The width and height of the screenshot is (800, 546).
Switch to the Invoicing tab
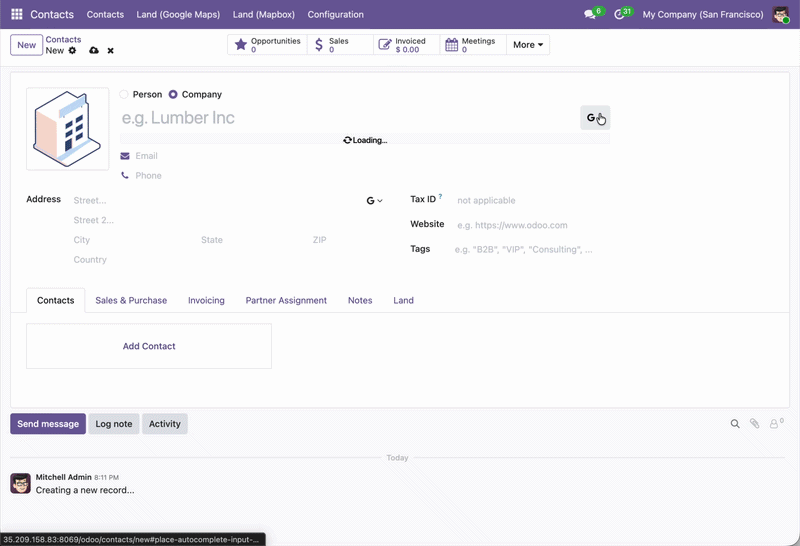click(x=206, y=301)
